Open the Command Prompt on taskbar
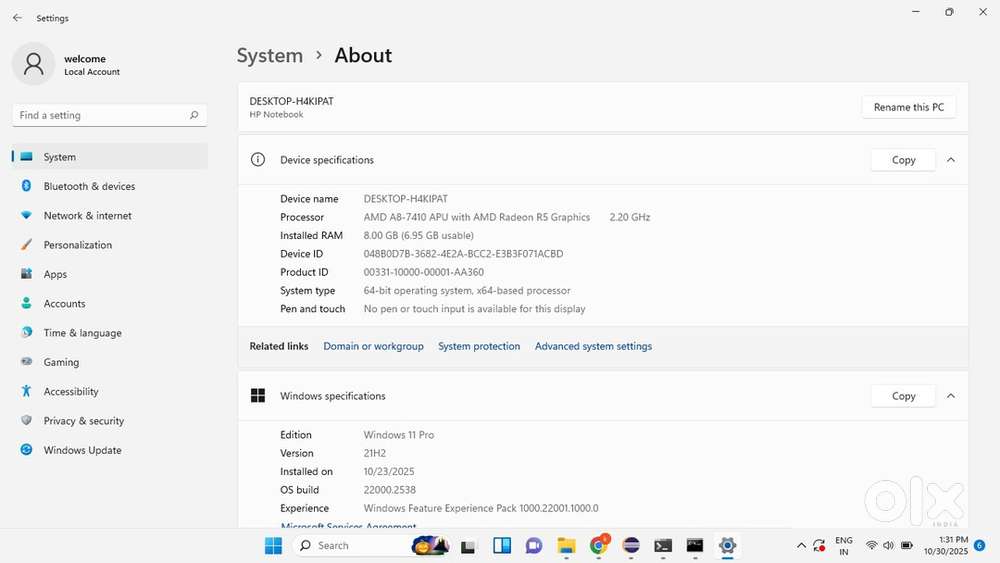 [x=695, y=546]
